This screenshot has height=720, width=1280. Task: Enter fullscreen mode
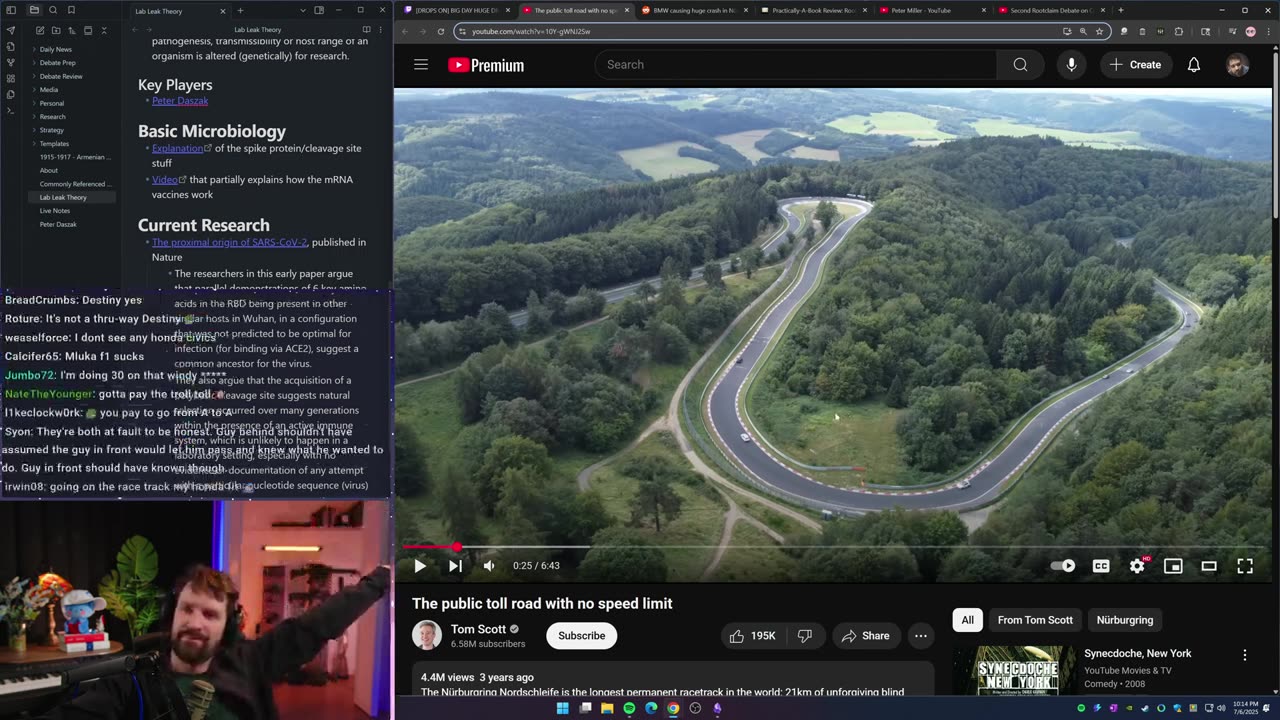point(1245,566)
